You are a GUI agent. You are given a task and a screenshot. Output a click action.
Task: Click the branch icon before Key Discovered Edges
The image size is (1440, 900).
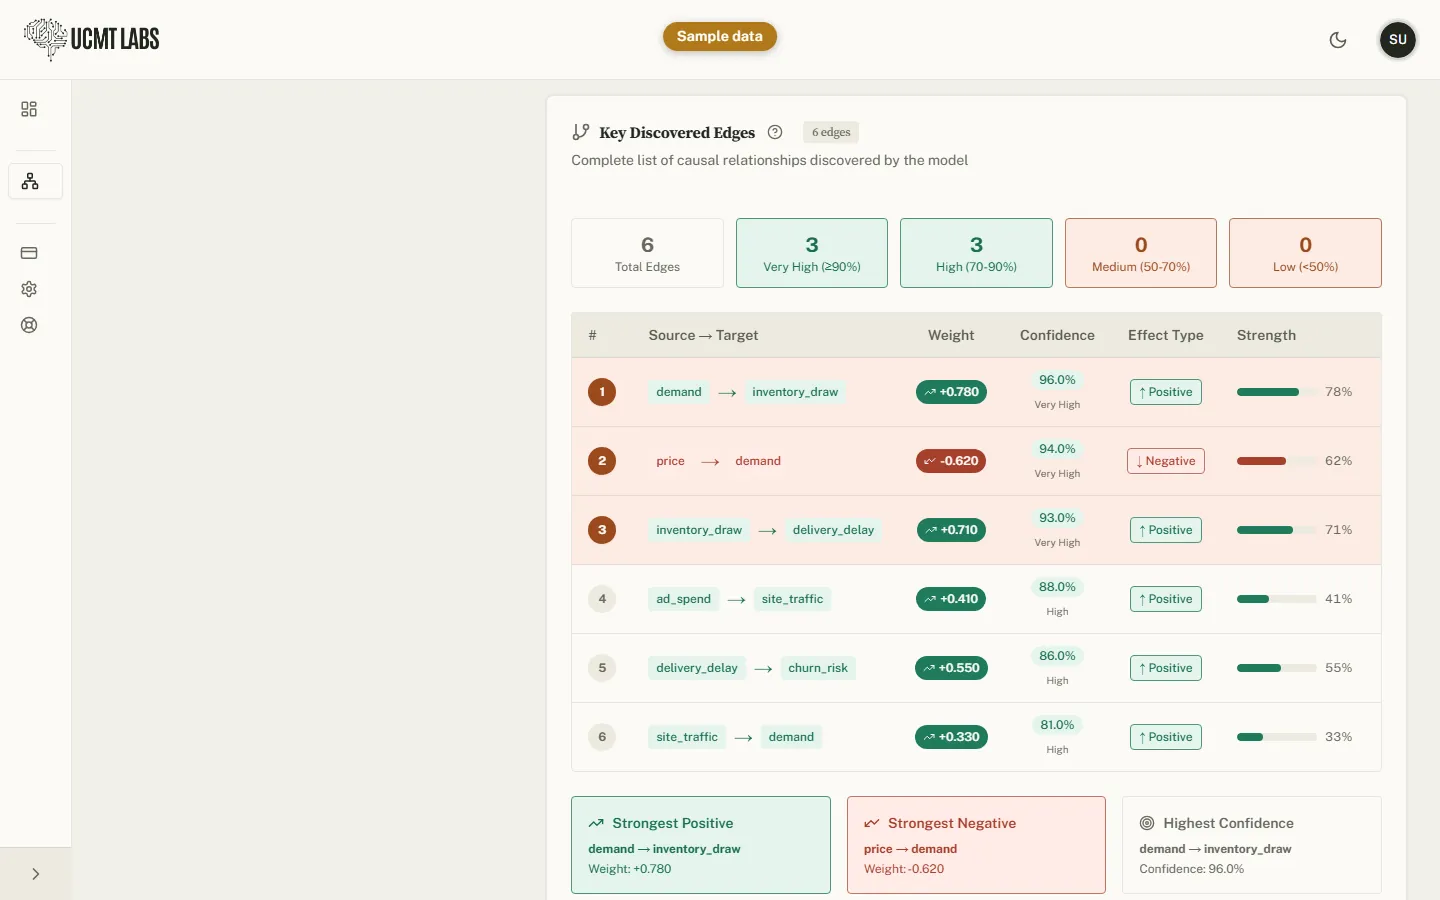[x=581, y=132]
